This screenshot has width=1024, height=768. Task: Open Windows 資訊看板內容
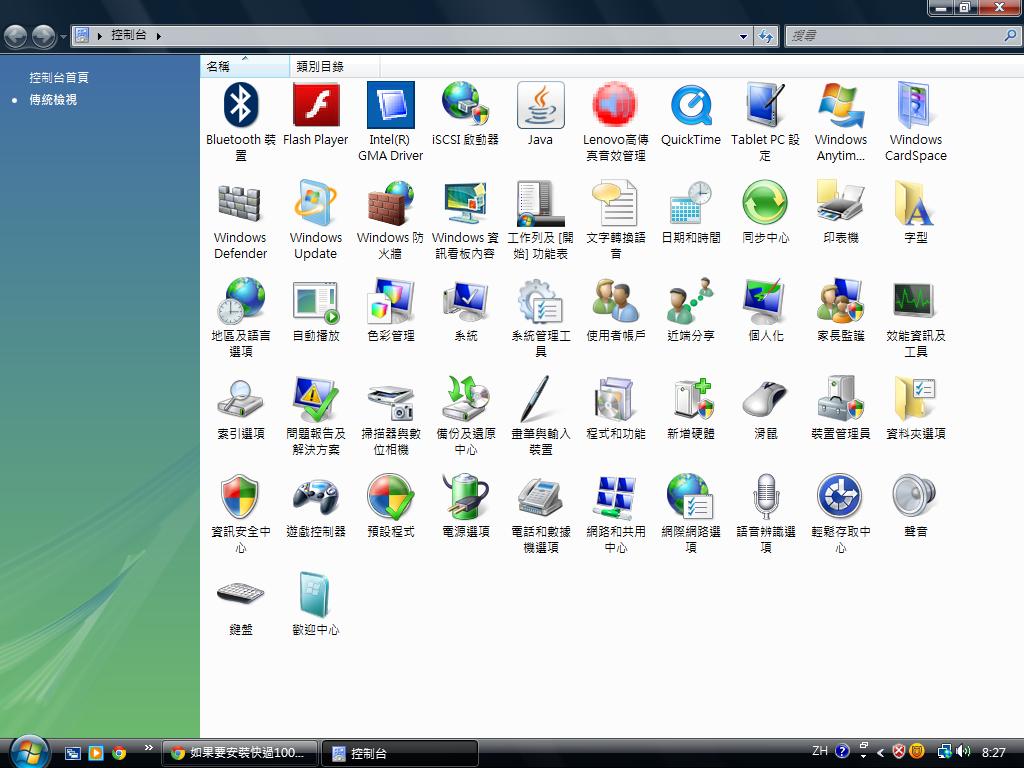[466, 220]
